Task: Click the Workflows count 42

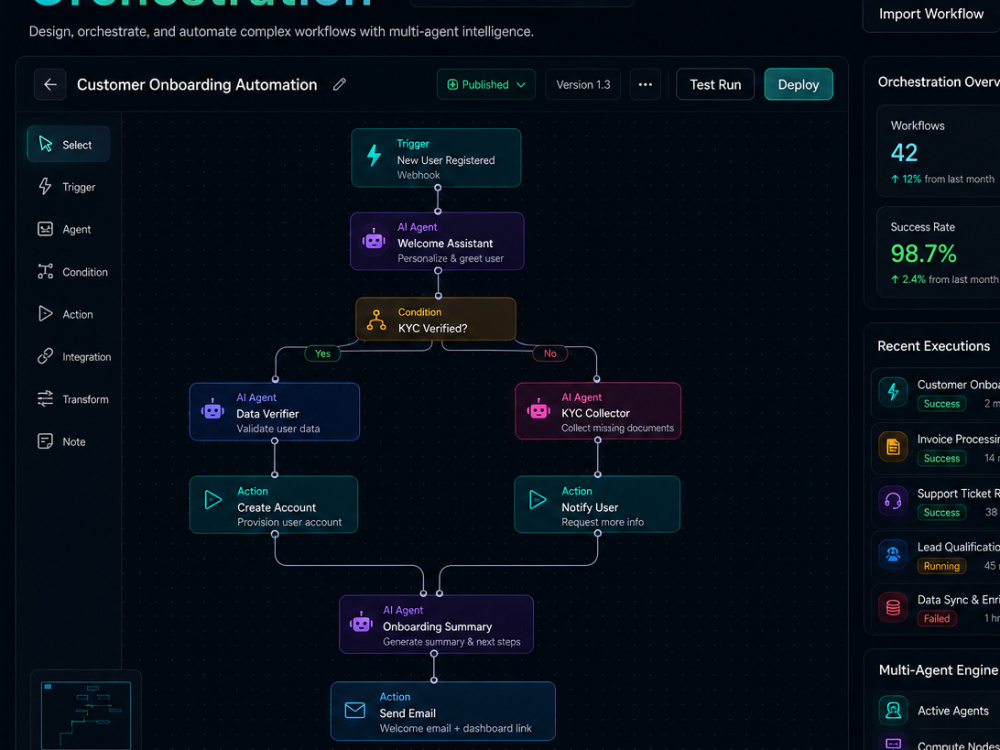Action: (904, 152)
